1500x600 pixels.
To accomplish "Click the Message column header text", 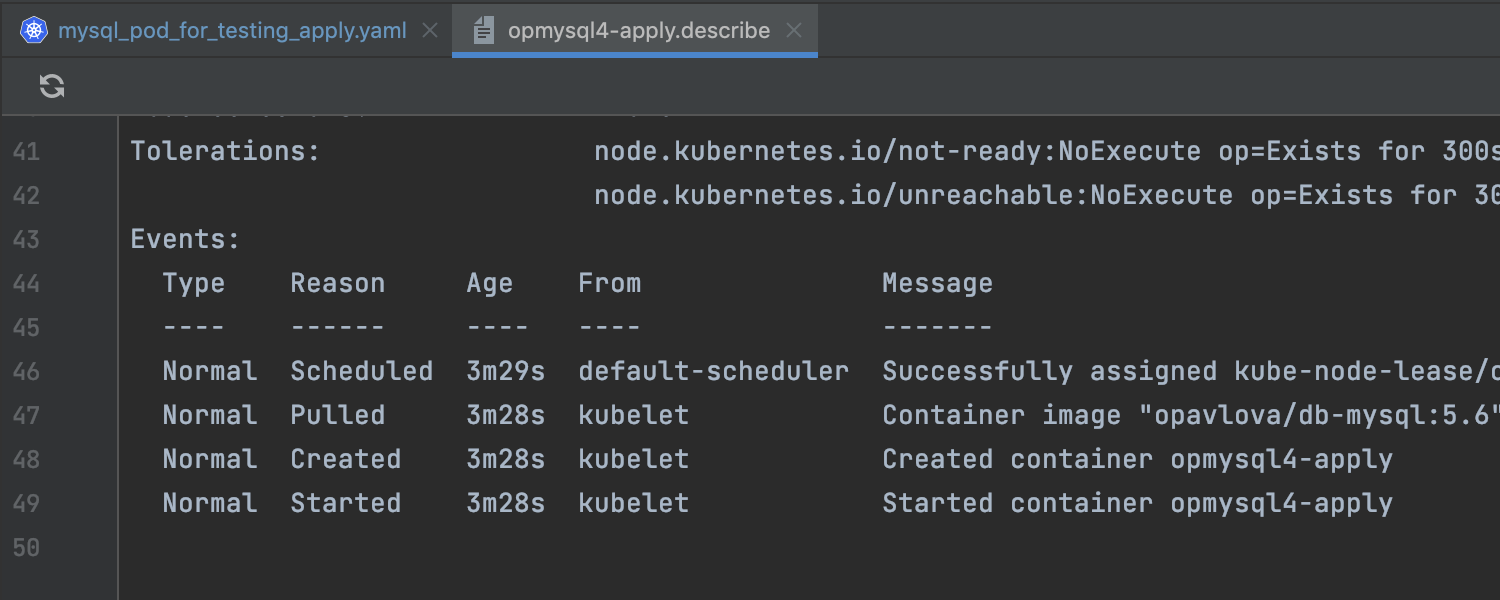I will [x=937, y=284].
